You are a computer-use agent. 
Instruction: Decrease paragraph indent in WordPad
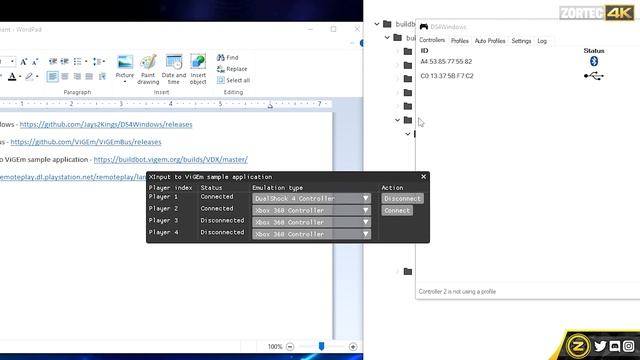pos(53,62)
